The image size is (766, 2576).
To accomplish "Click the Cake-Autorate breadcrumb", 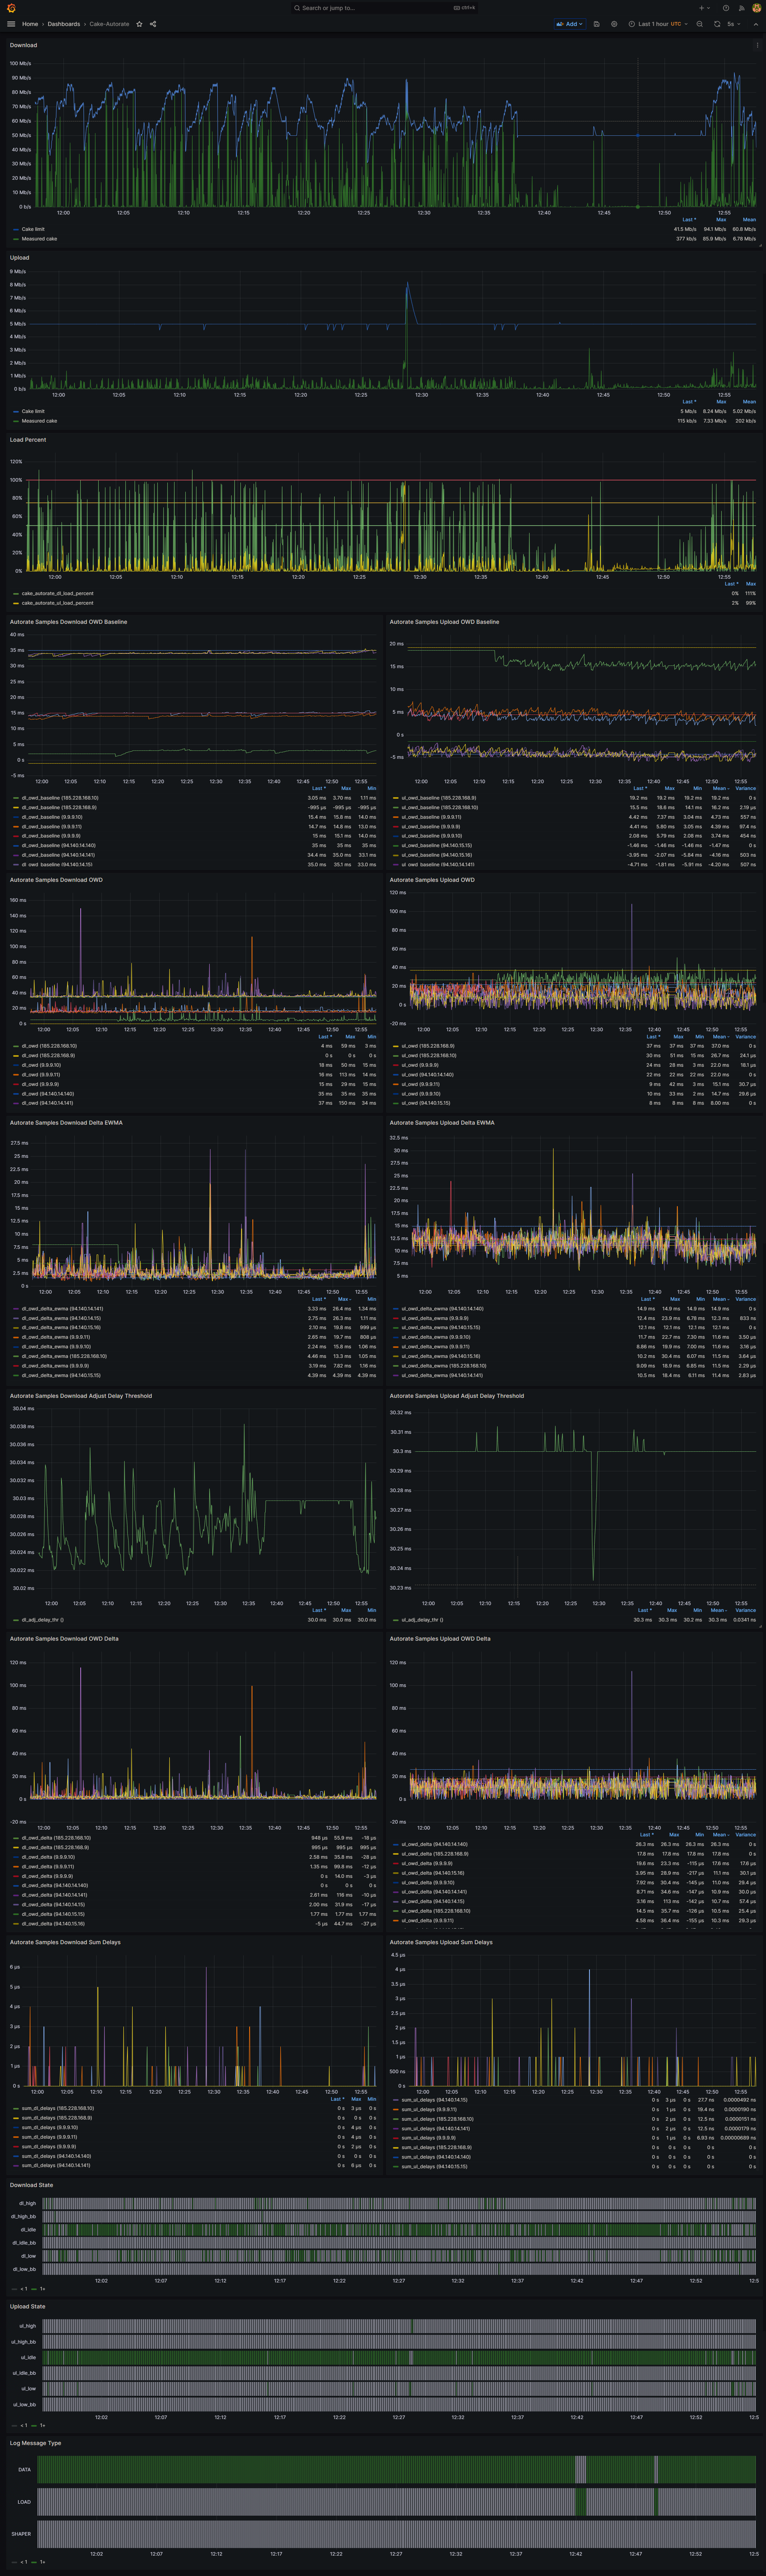I will [x=109, y=24].
